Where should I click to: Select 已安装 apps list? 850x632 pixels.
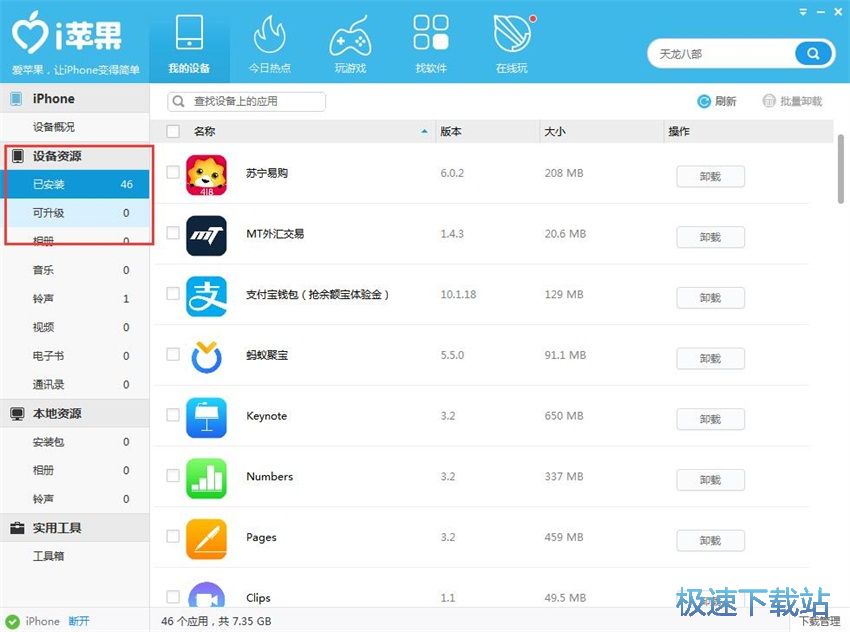[75, 184]
